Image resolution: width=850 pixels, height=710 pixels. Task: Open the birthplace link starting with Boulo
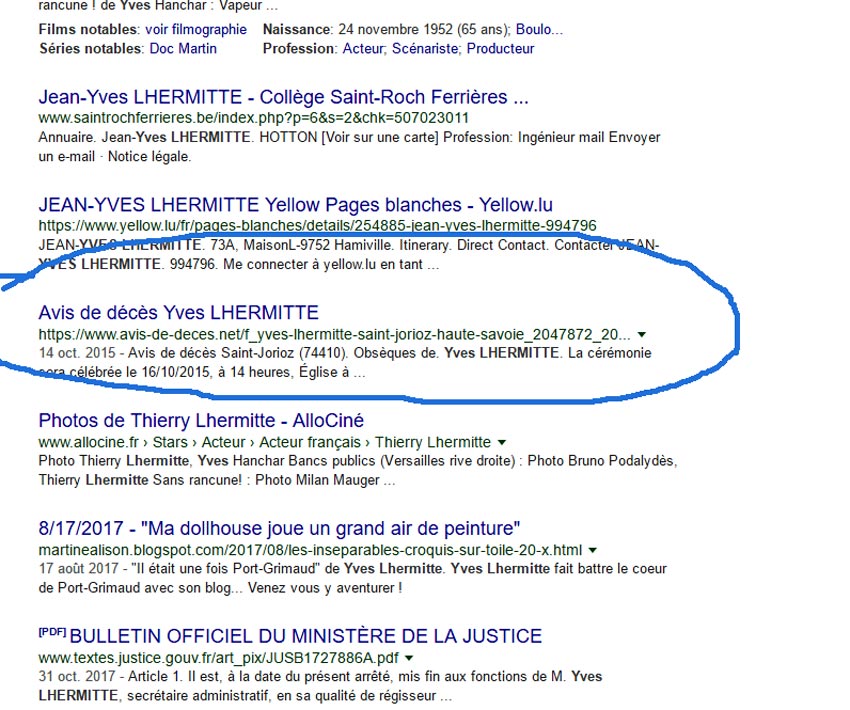click(539, 29)
